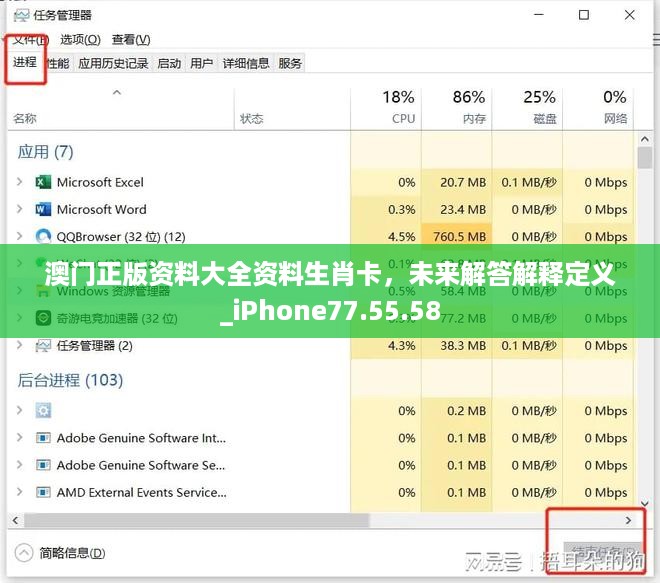Click the horizontal scrollbar left arrow
Viewport: 660px width, 583px height.
[16, 520]
